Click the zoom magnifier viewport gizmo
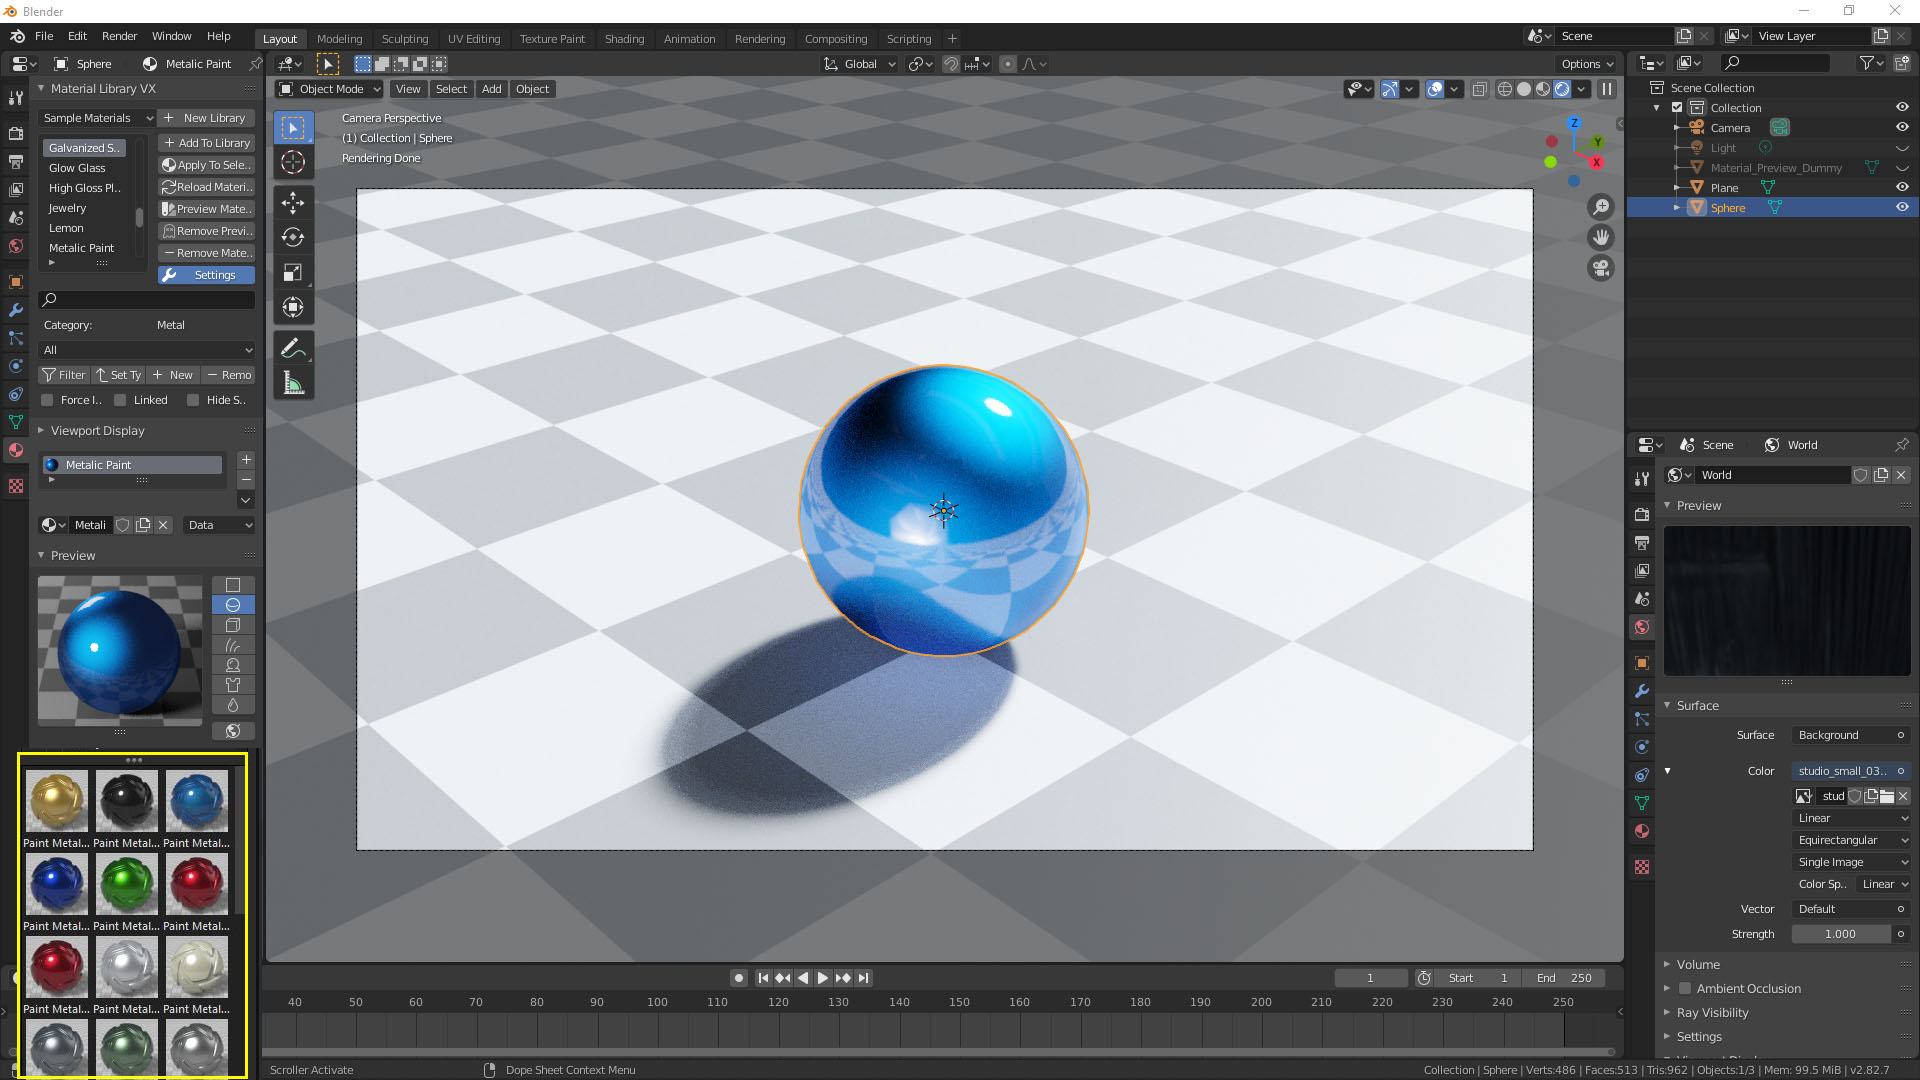 (x=1601, y=207)
